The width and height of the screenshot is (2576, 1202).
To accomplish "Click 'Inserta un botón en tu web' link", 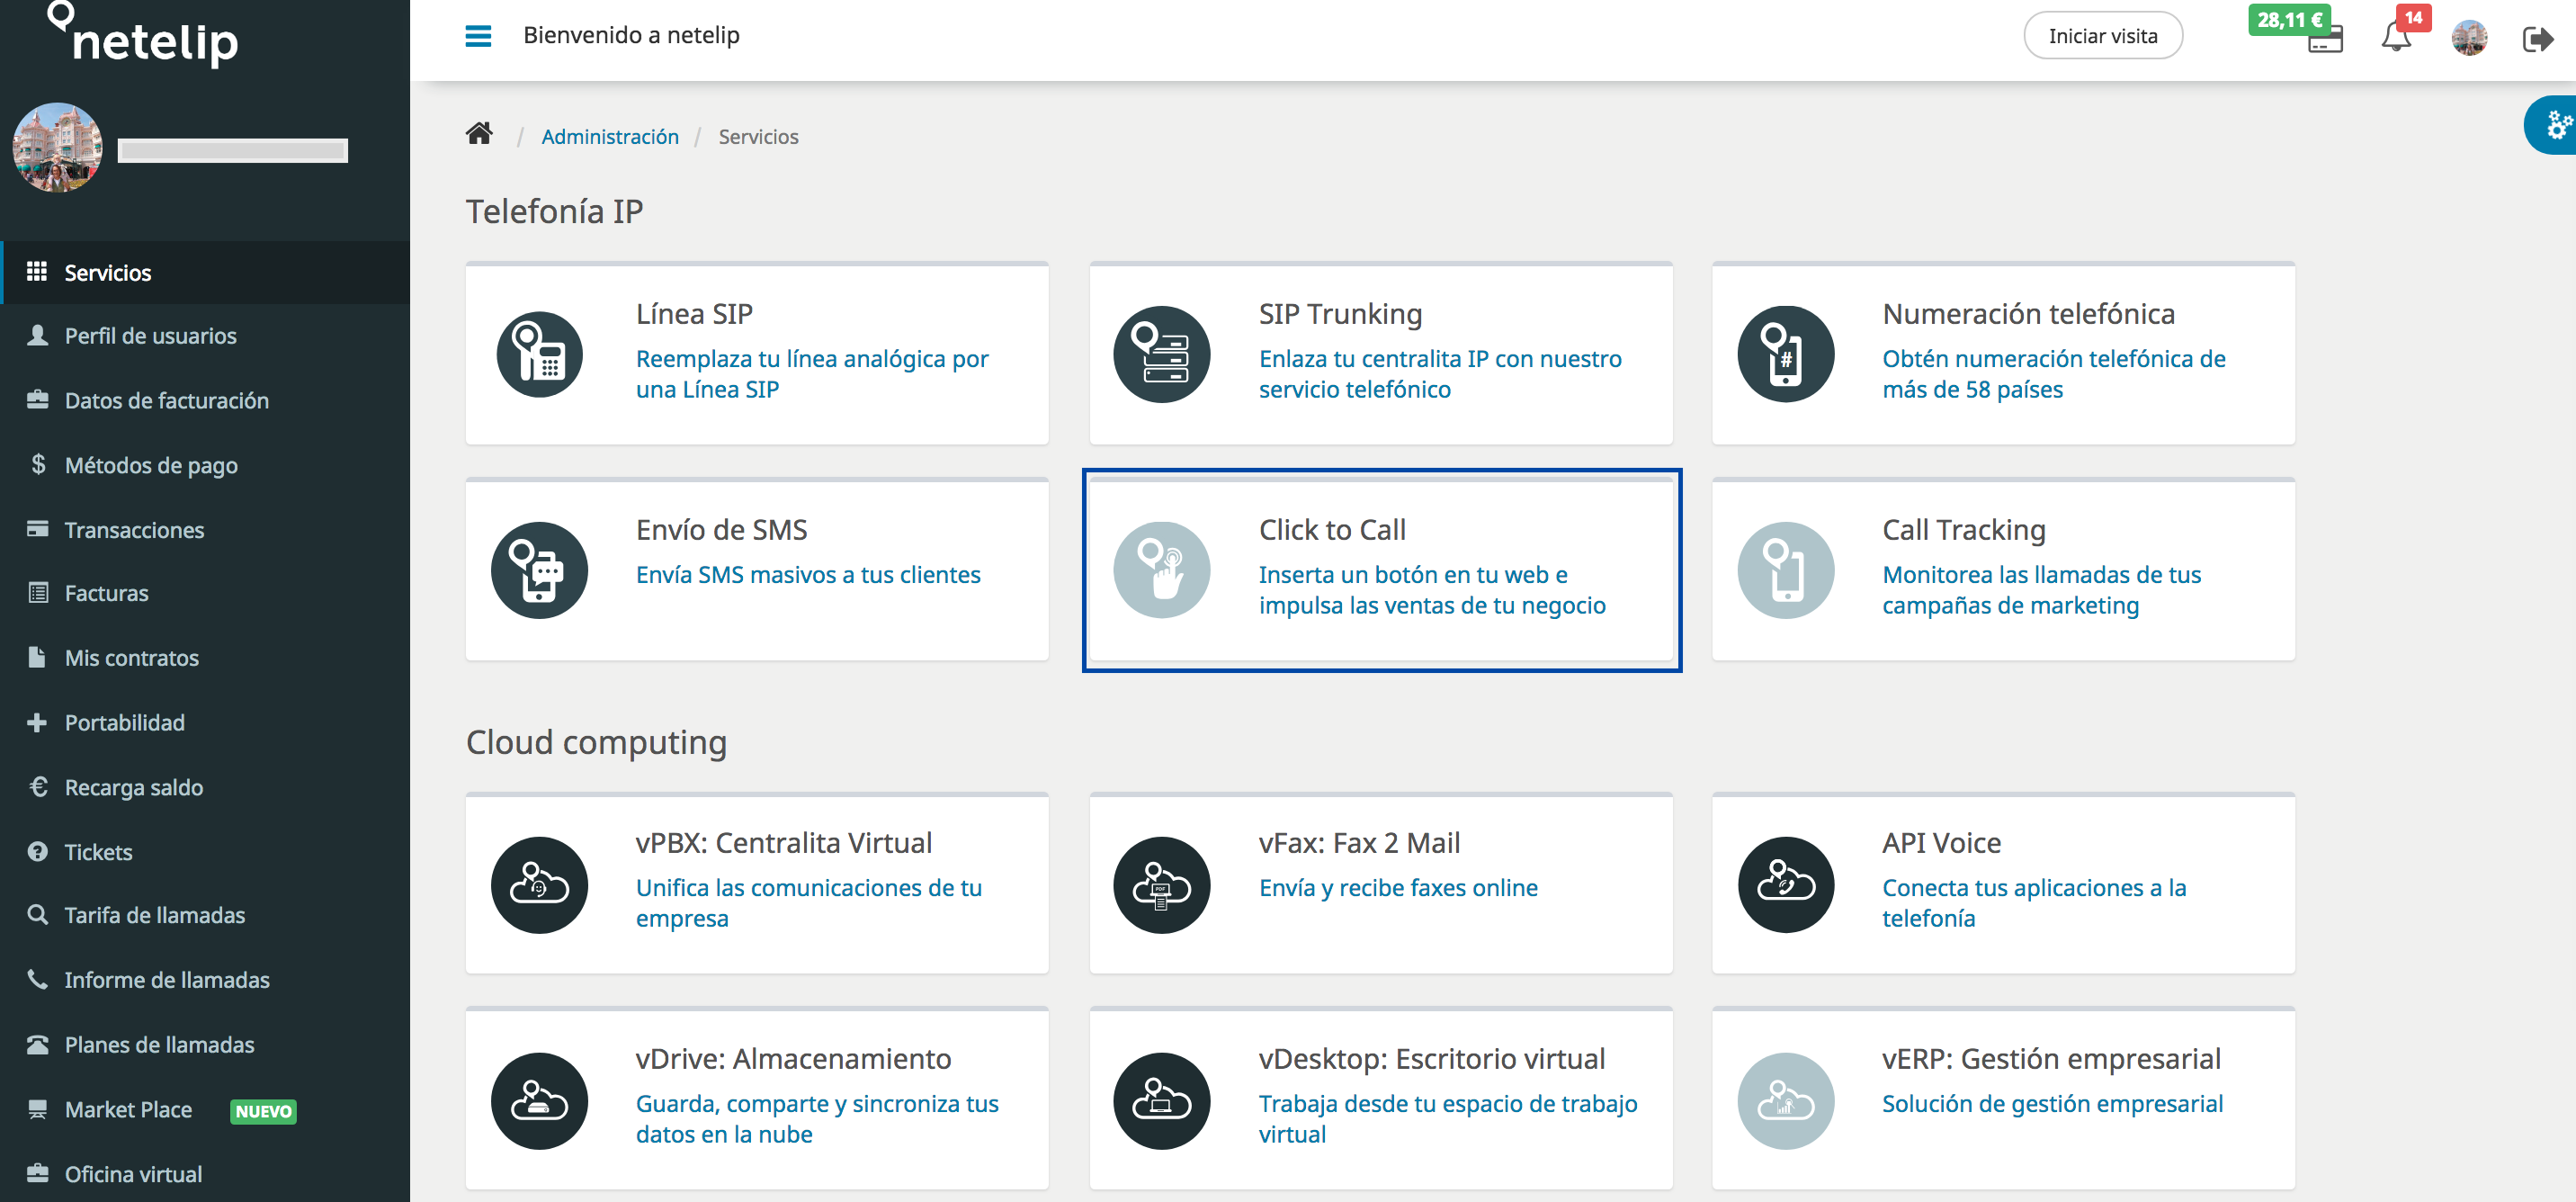I will click(1432, 590).
